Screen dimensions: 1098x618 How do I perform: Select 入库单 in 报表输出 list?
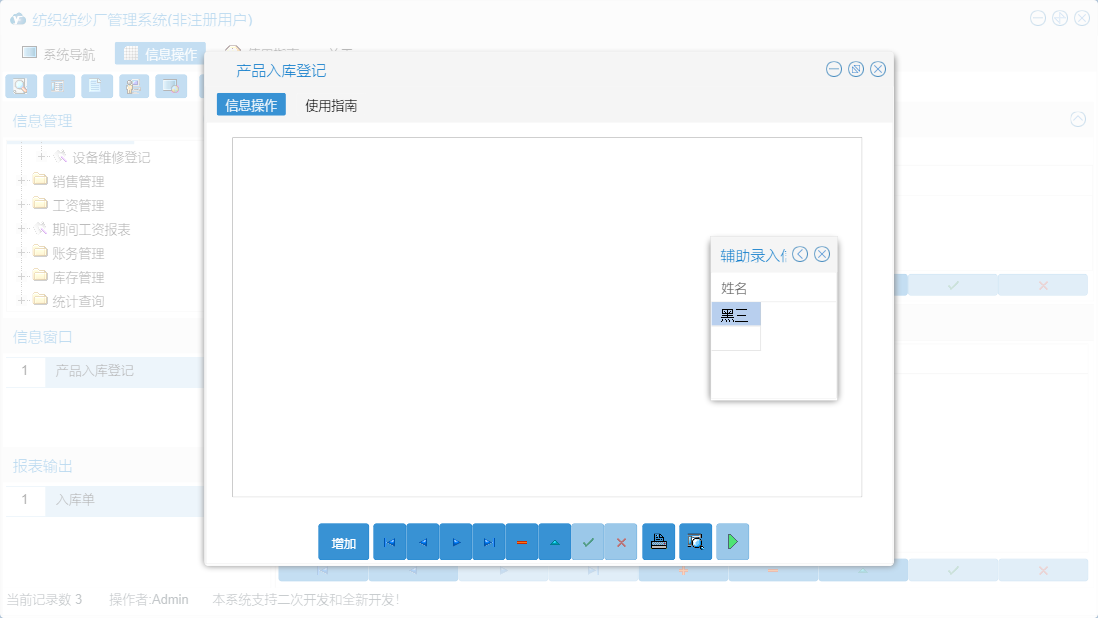[124, 500]
